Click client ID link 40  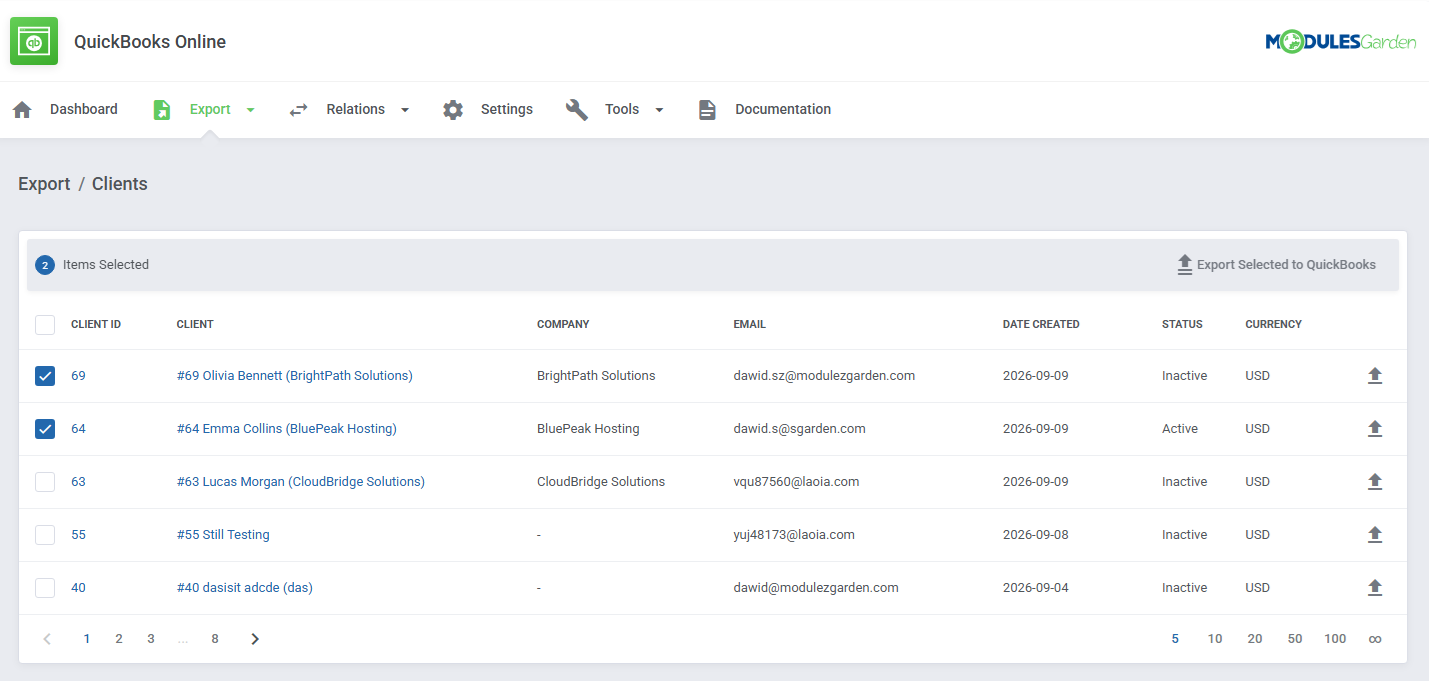(78, 588)
